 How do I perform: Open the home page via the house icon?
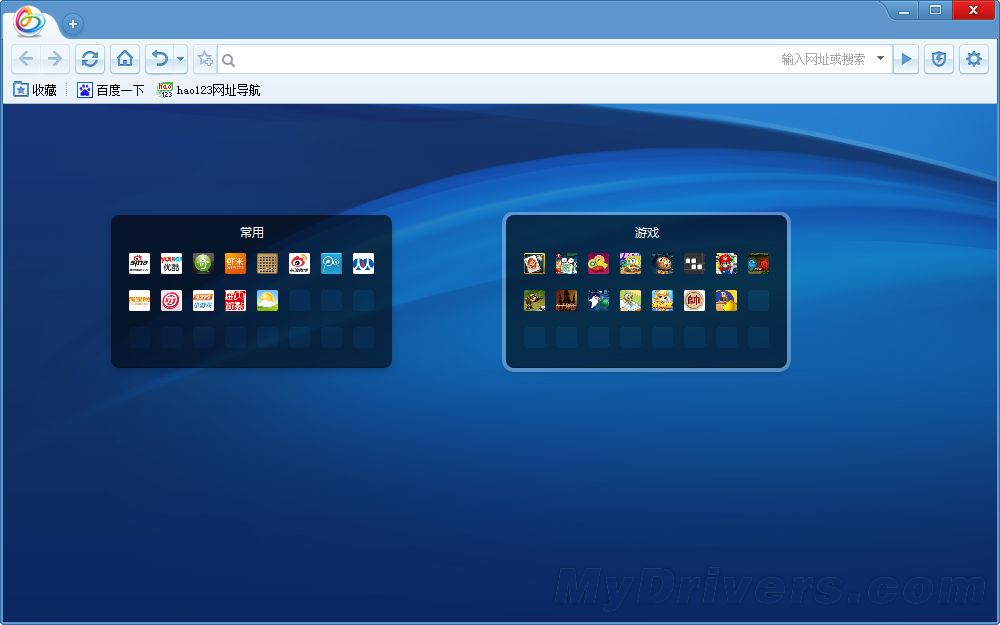(x=125, y=59)
